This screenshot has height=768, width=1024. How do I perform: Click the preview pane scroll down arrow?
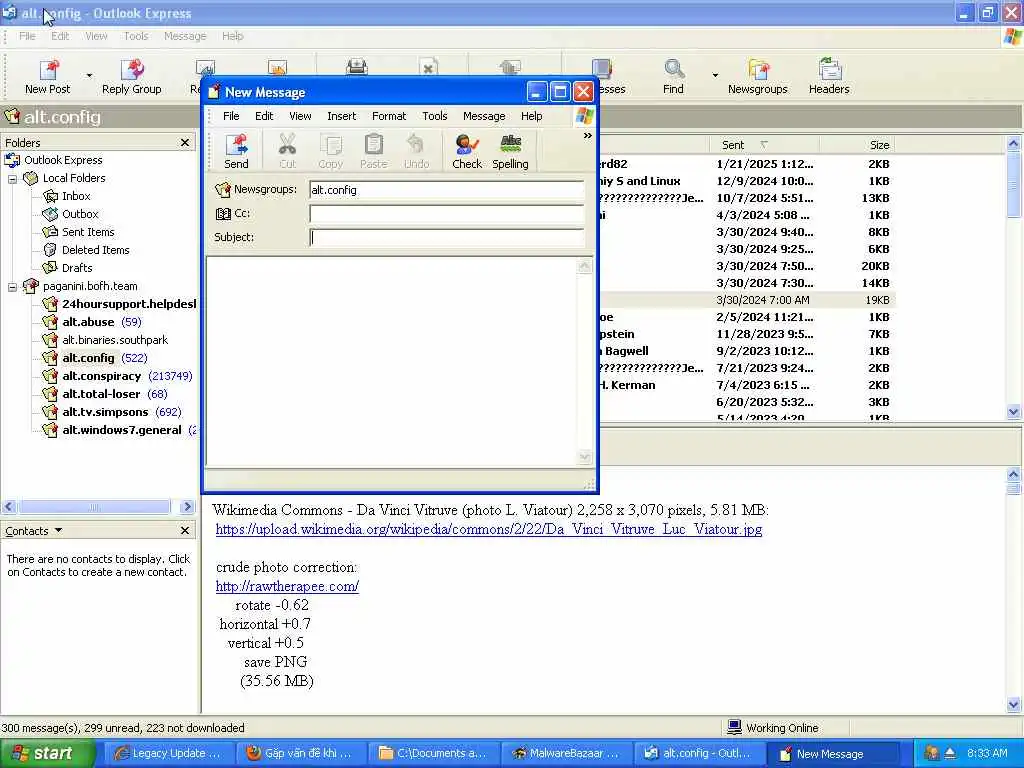1013,705
